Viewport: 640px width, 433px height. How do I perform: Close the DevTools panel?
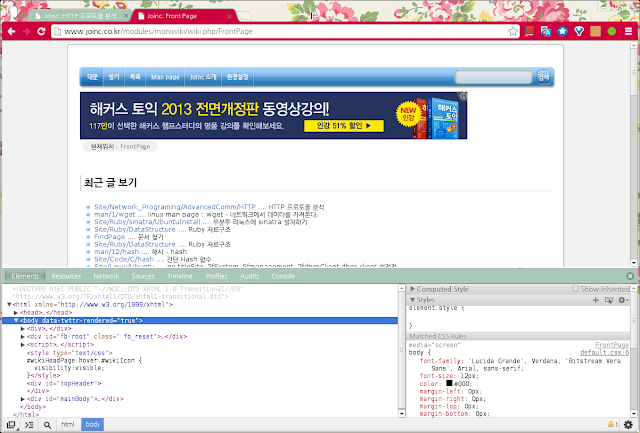(x=630, y=276)
